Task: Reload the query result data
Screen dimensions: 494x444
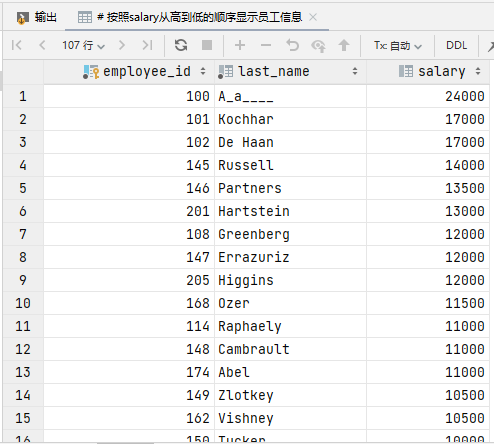Action: coord(181,45)
